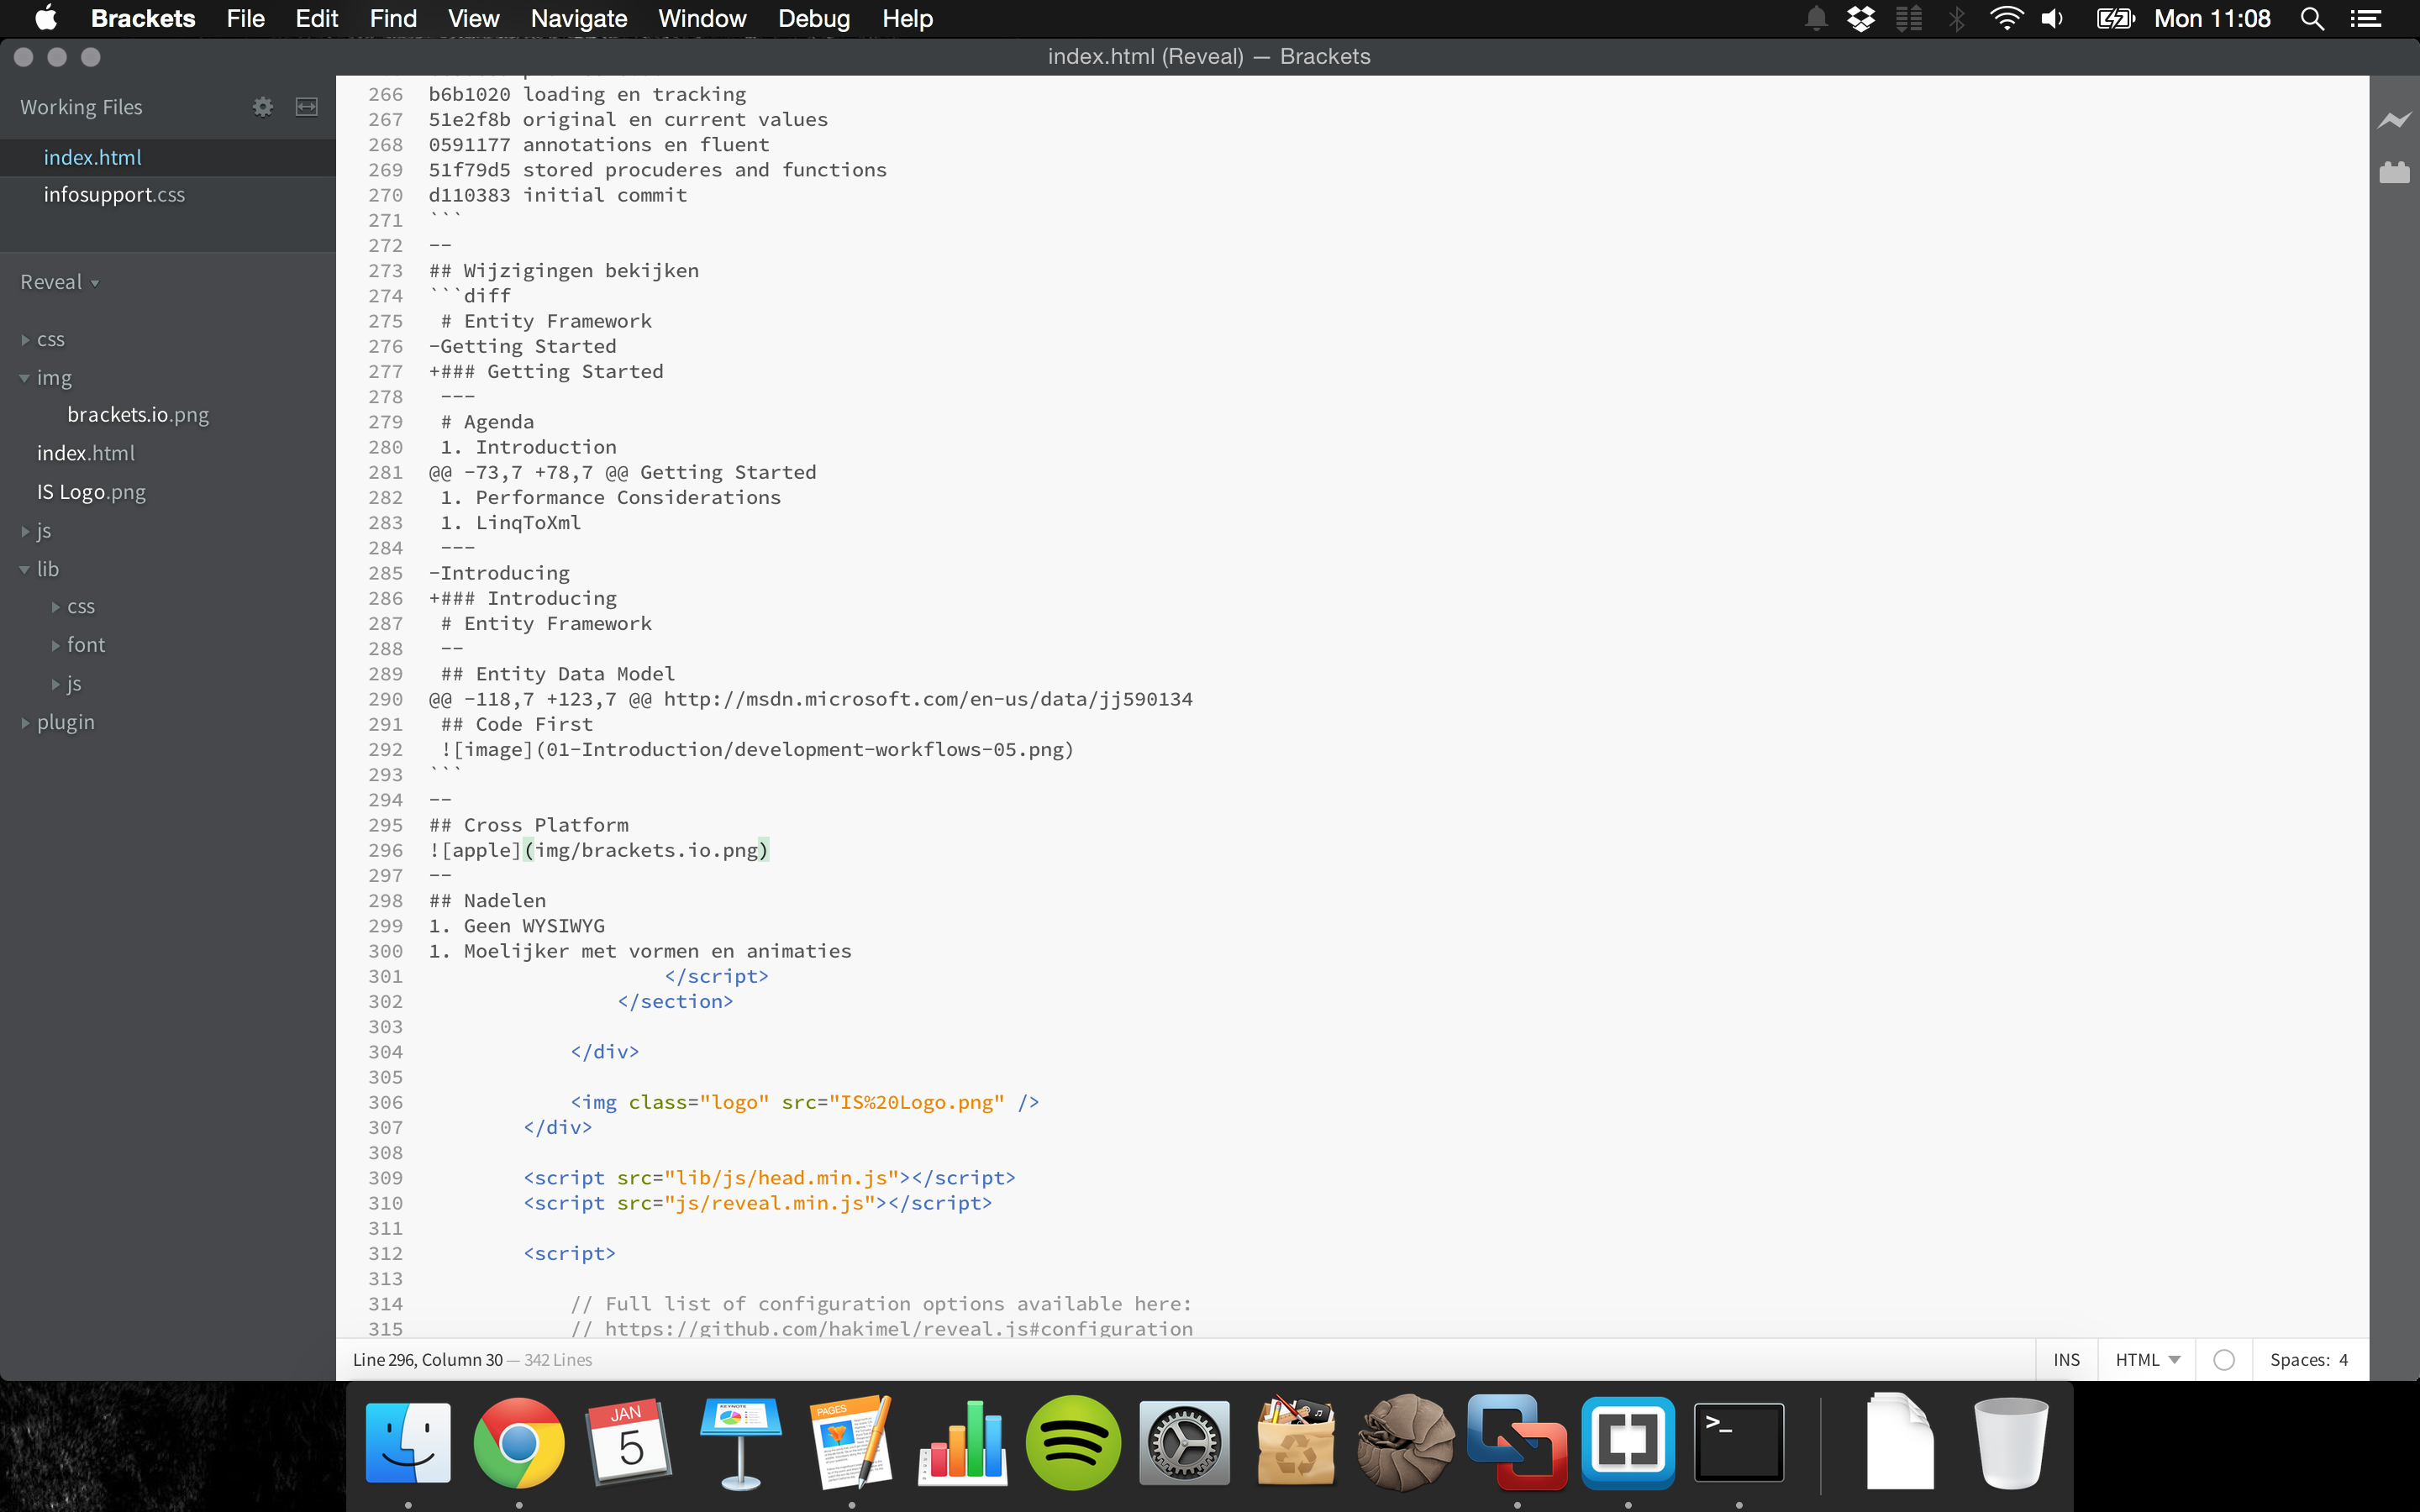Open Terminal from the dock
Image resolution: width=2420 pixels, height=1512 pixels.
click(x=1740, y=1442)
